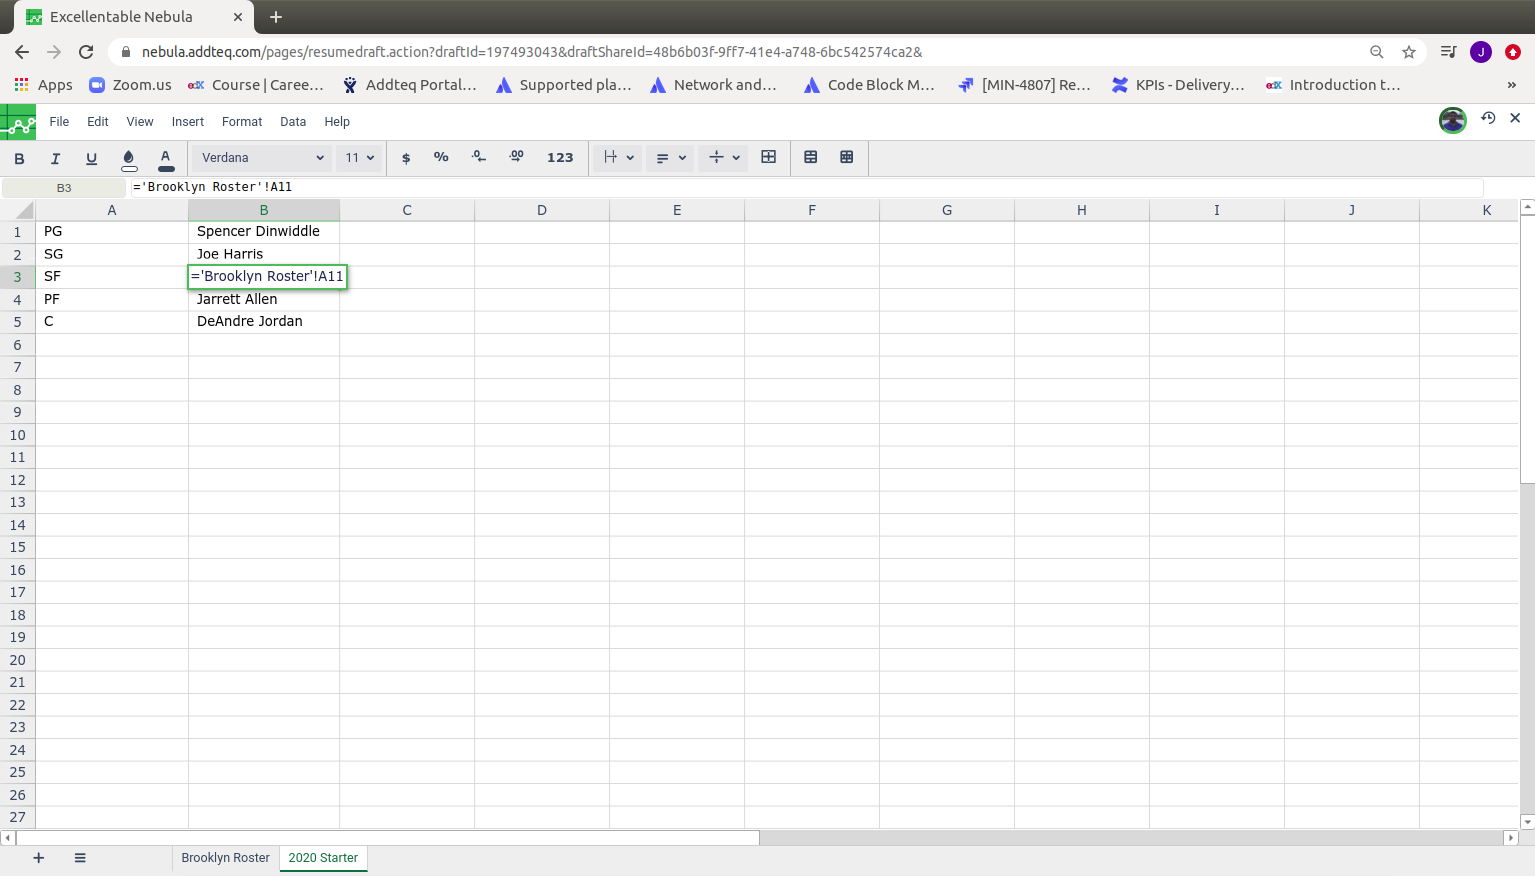This screenshot has width=1535, height=876.
Task: Click the merge cells icon
Action: click(x=768, y=158)
